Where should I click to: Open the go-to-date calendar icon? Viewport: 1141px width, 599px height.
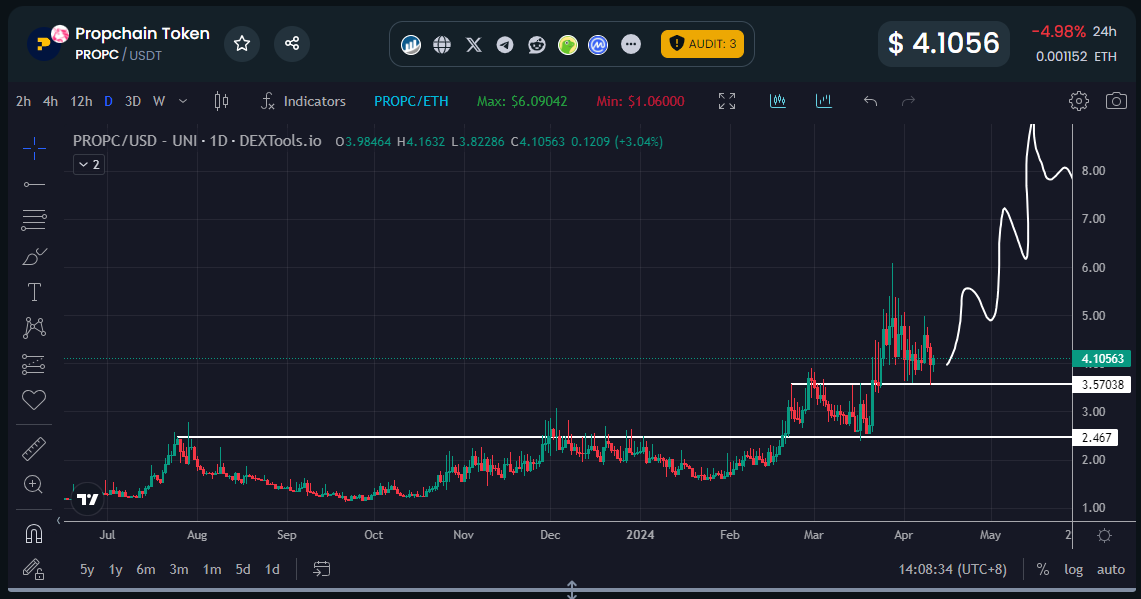[322, 569]
